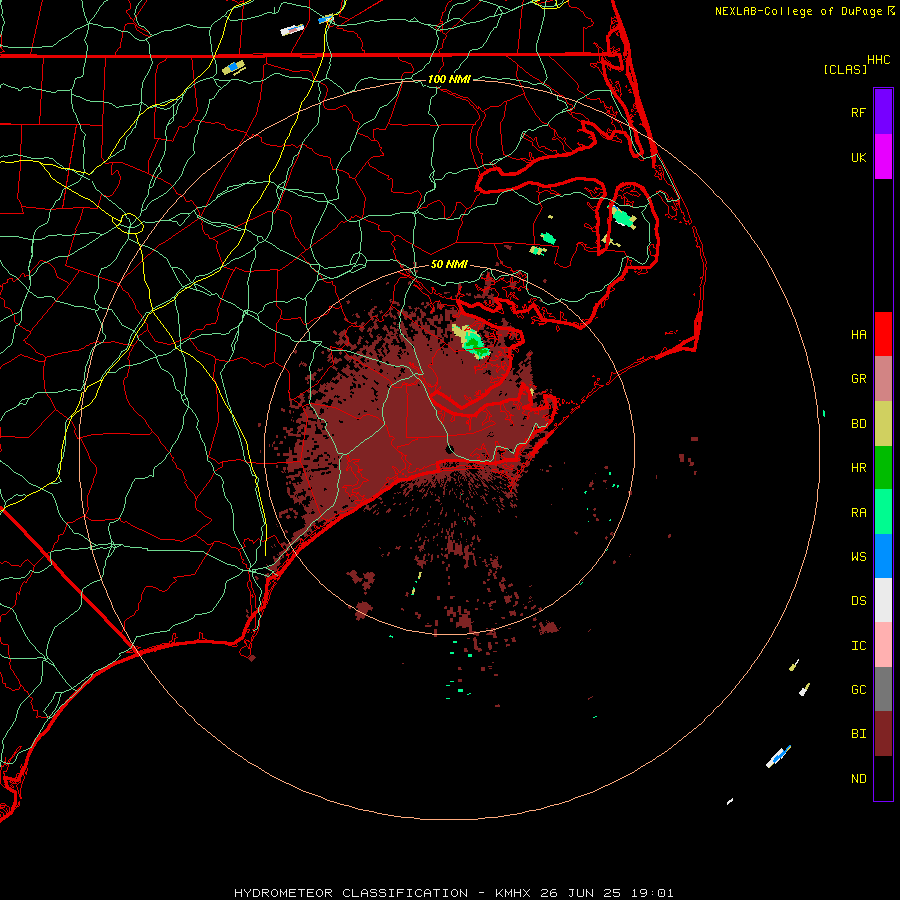The width and height of the screenshot is (900, 900).
Task: Click the UK legend label
Action: click(x=858, y=157)
